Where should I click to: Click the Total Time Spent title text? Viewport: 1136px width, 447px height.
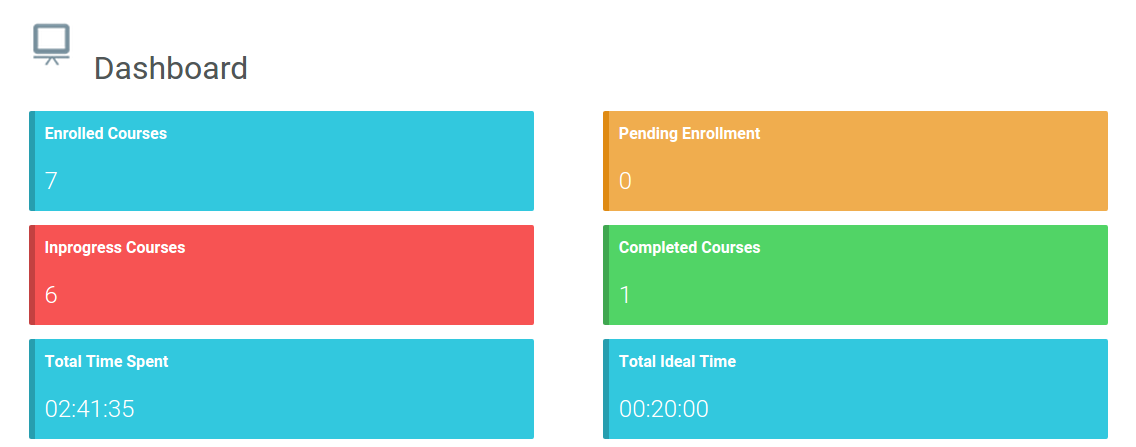pos(107,361)
